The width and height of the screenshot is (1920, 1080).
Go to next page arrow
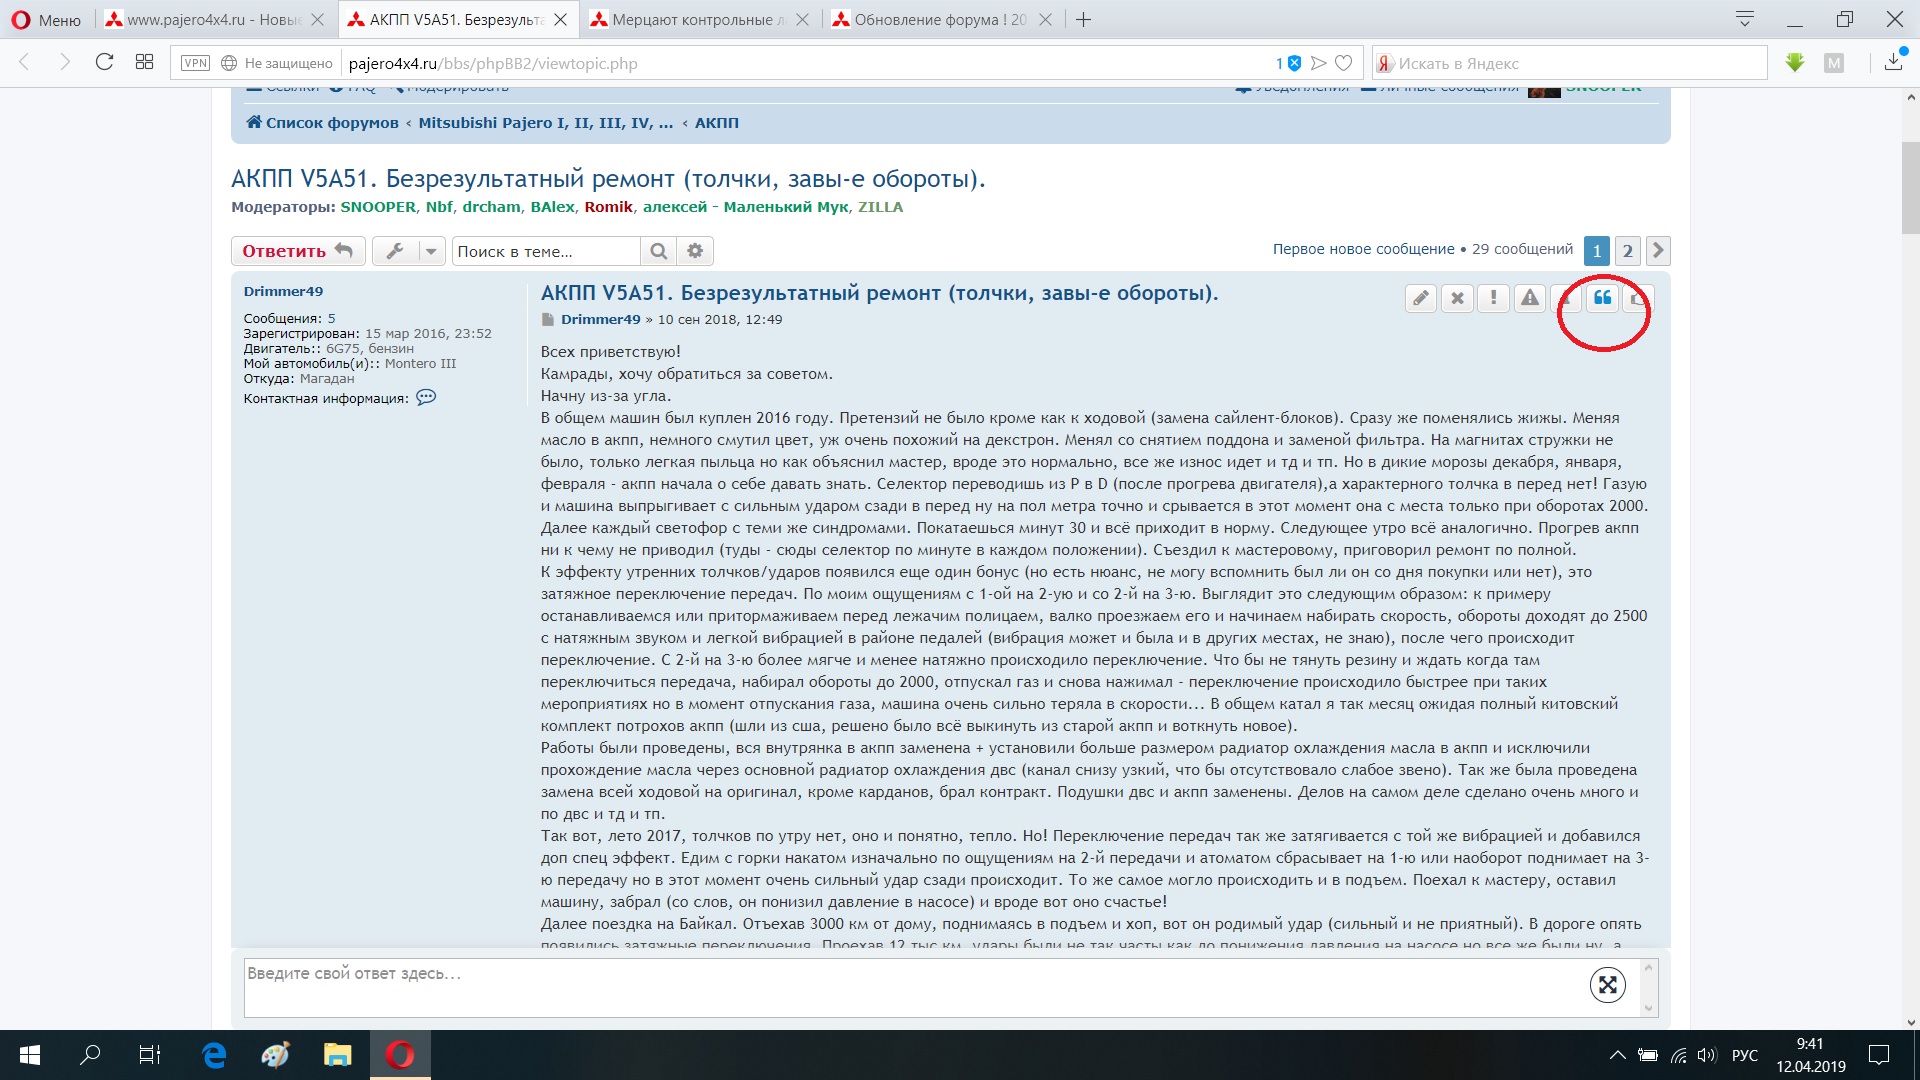tap(1658, 251)
